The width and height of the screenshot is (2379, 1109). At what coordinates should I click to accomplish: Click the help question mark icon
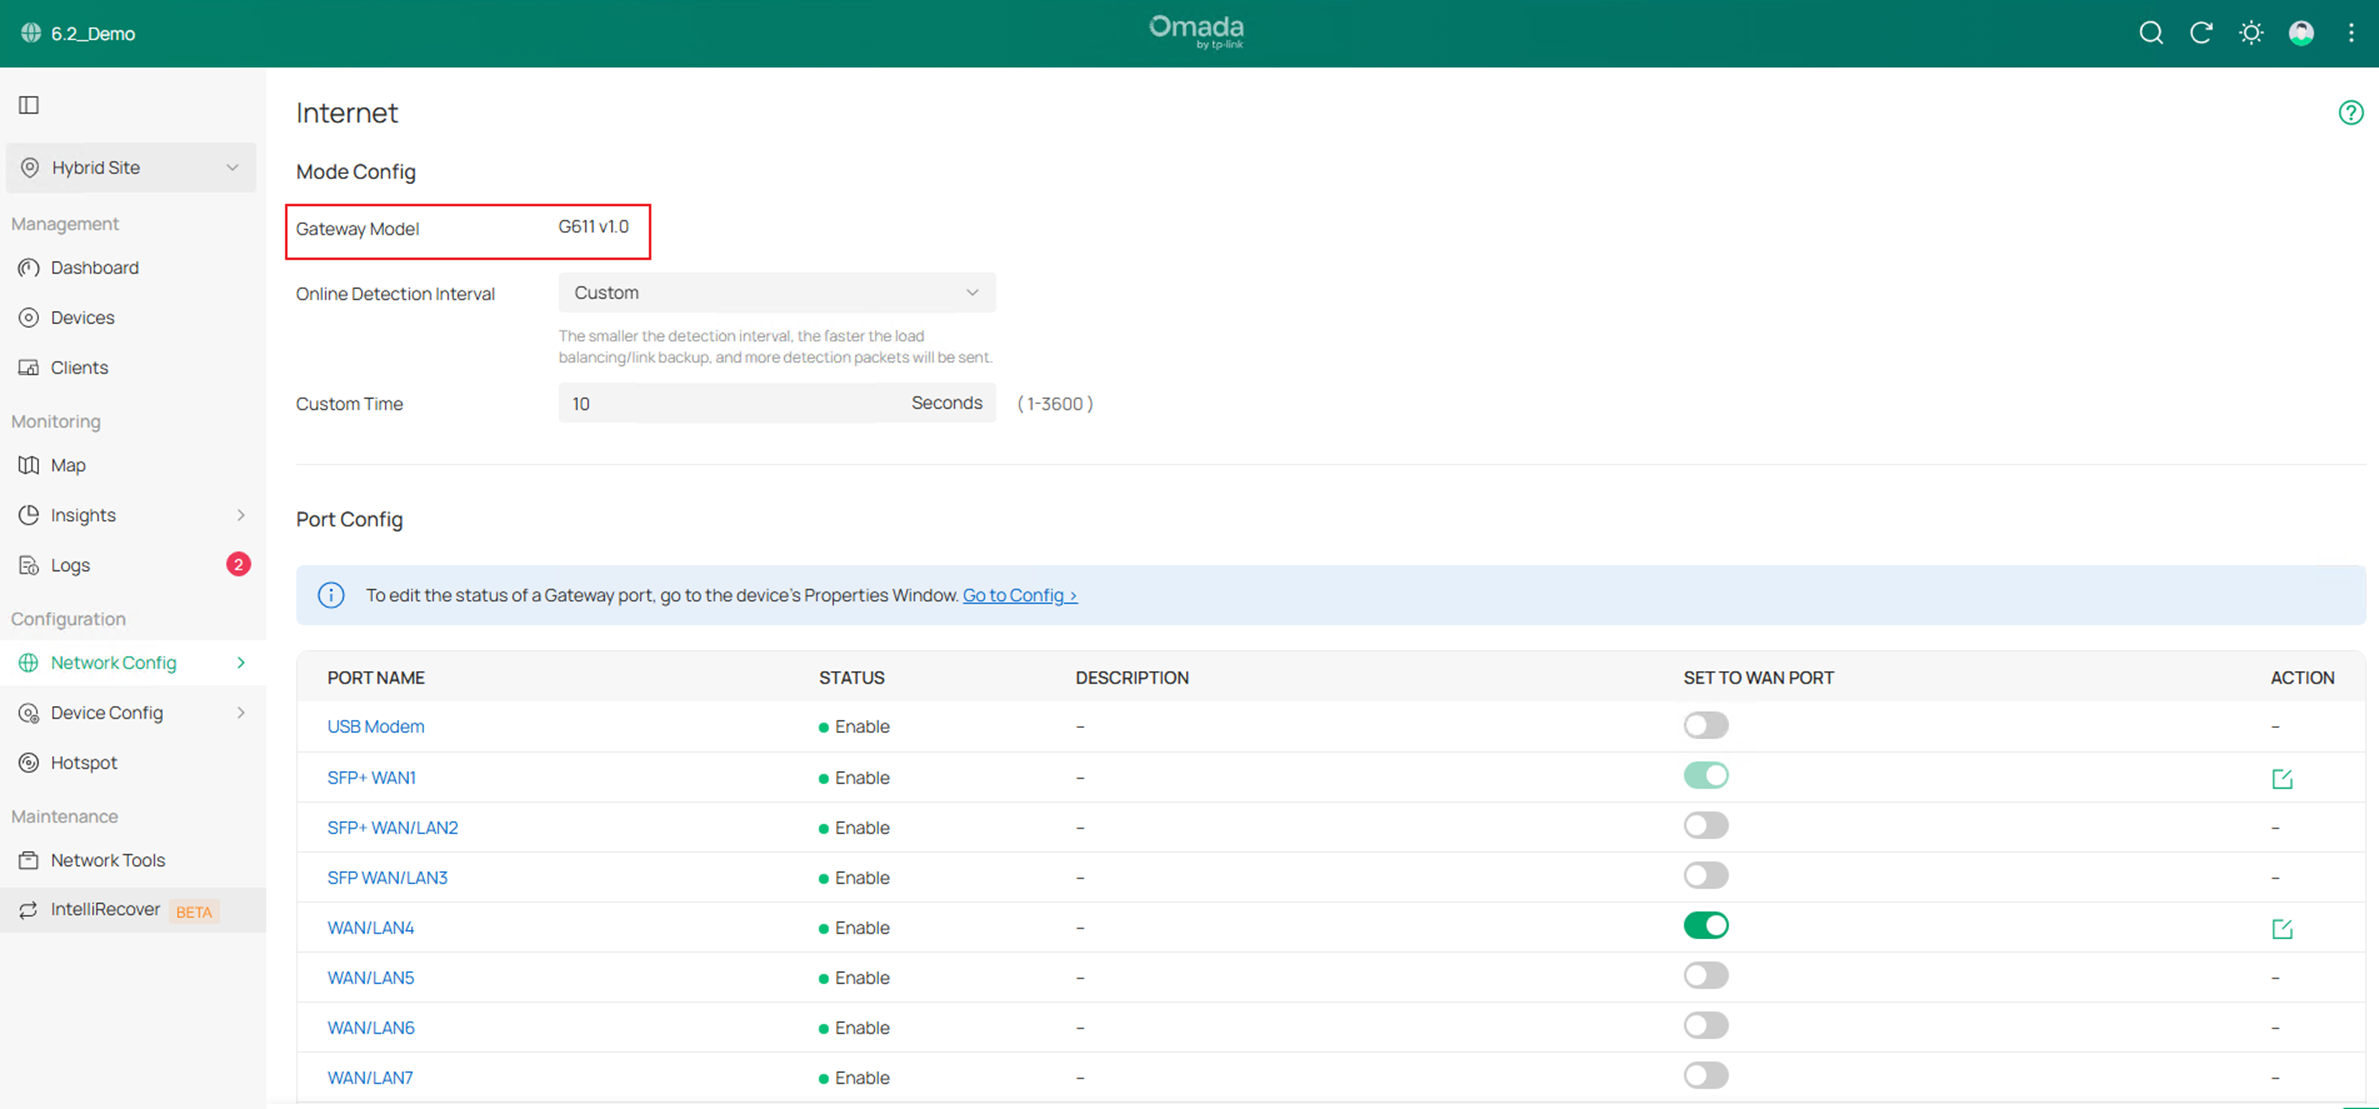tap(2350, 112)
